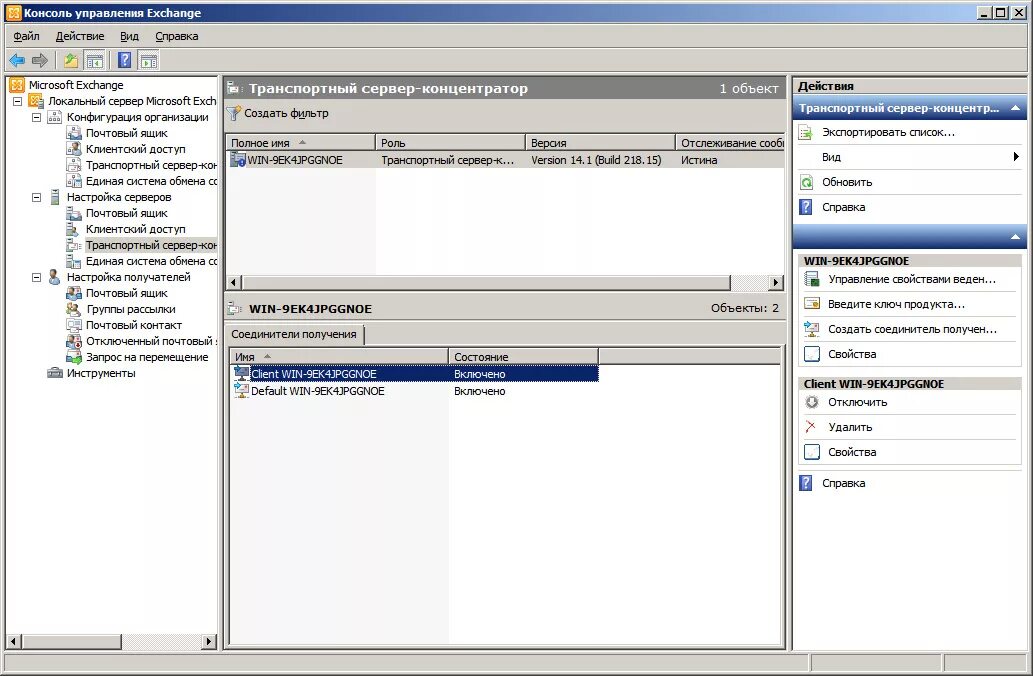
Task: Click the Default WIN-9EK4JPGGNOE connector icon
Action: tap(242, 391)
